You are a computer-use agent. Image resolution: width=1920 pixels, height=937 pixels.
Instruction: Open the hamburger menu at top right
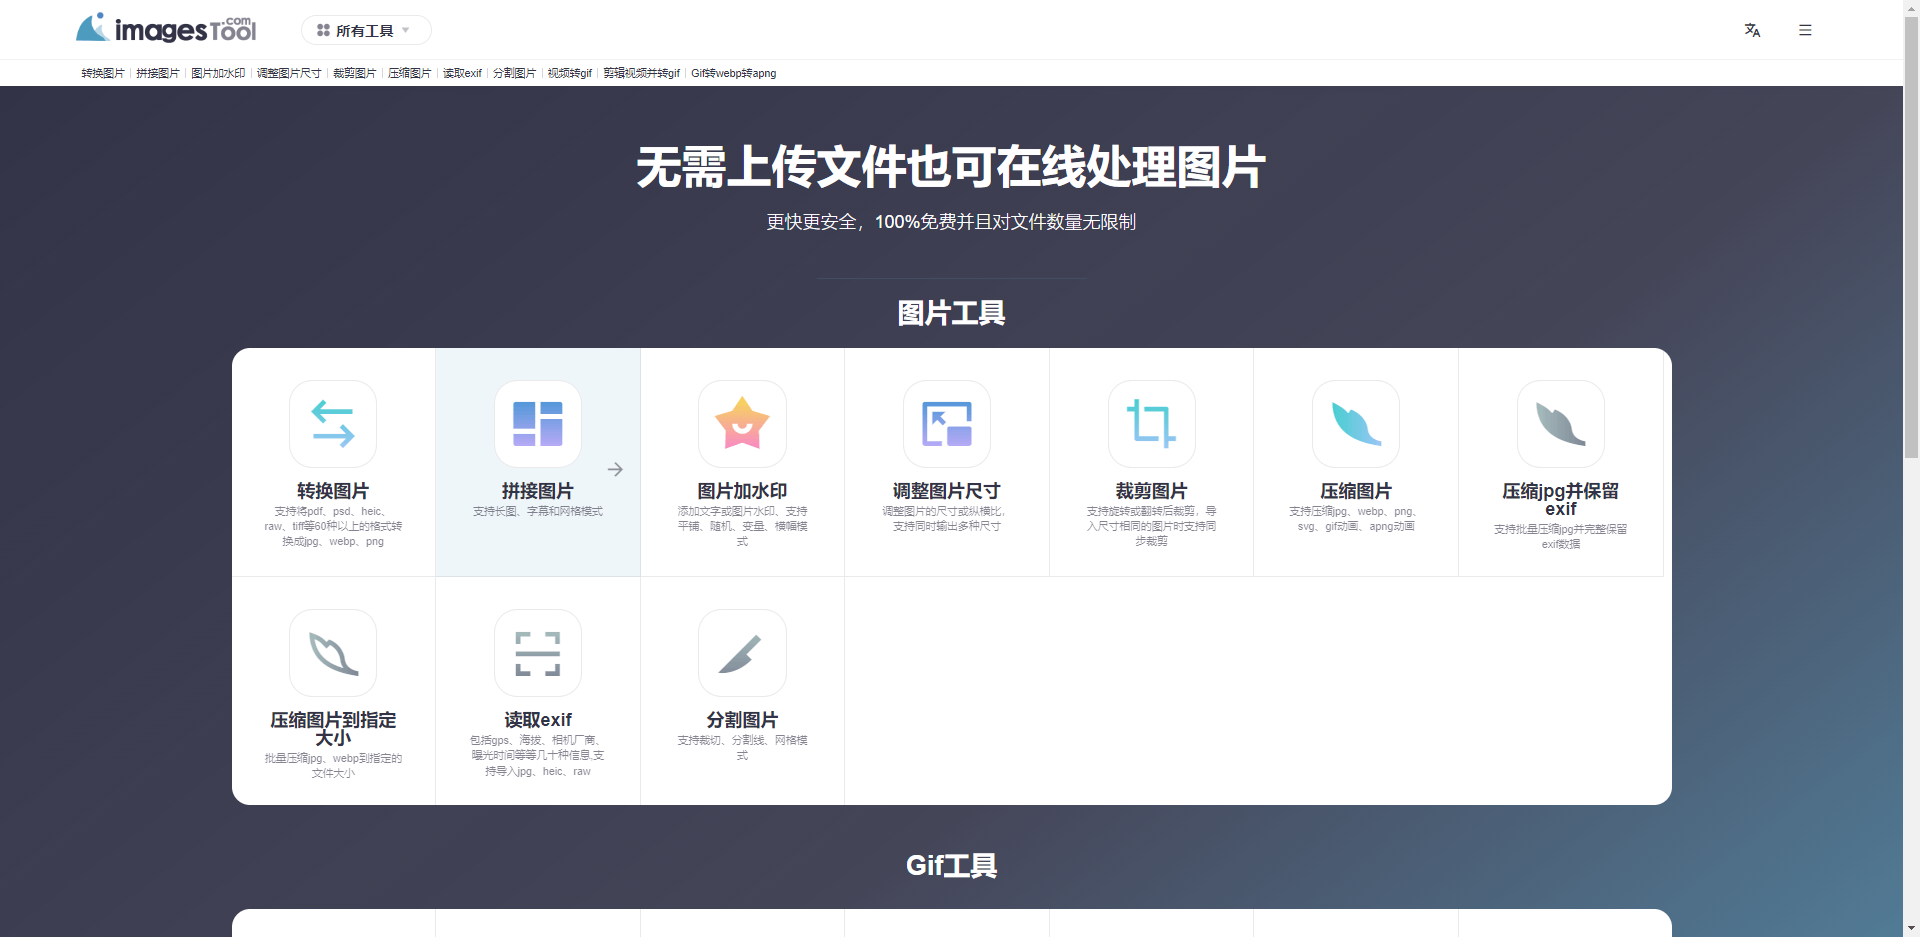(1805, 30)
